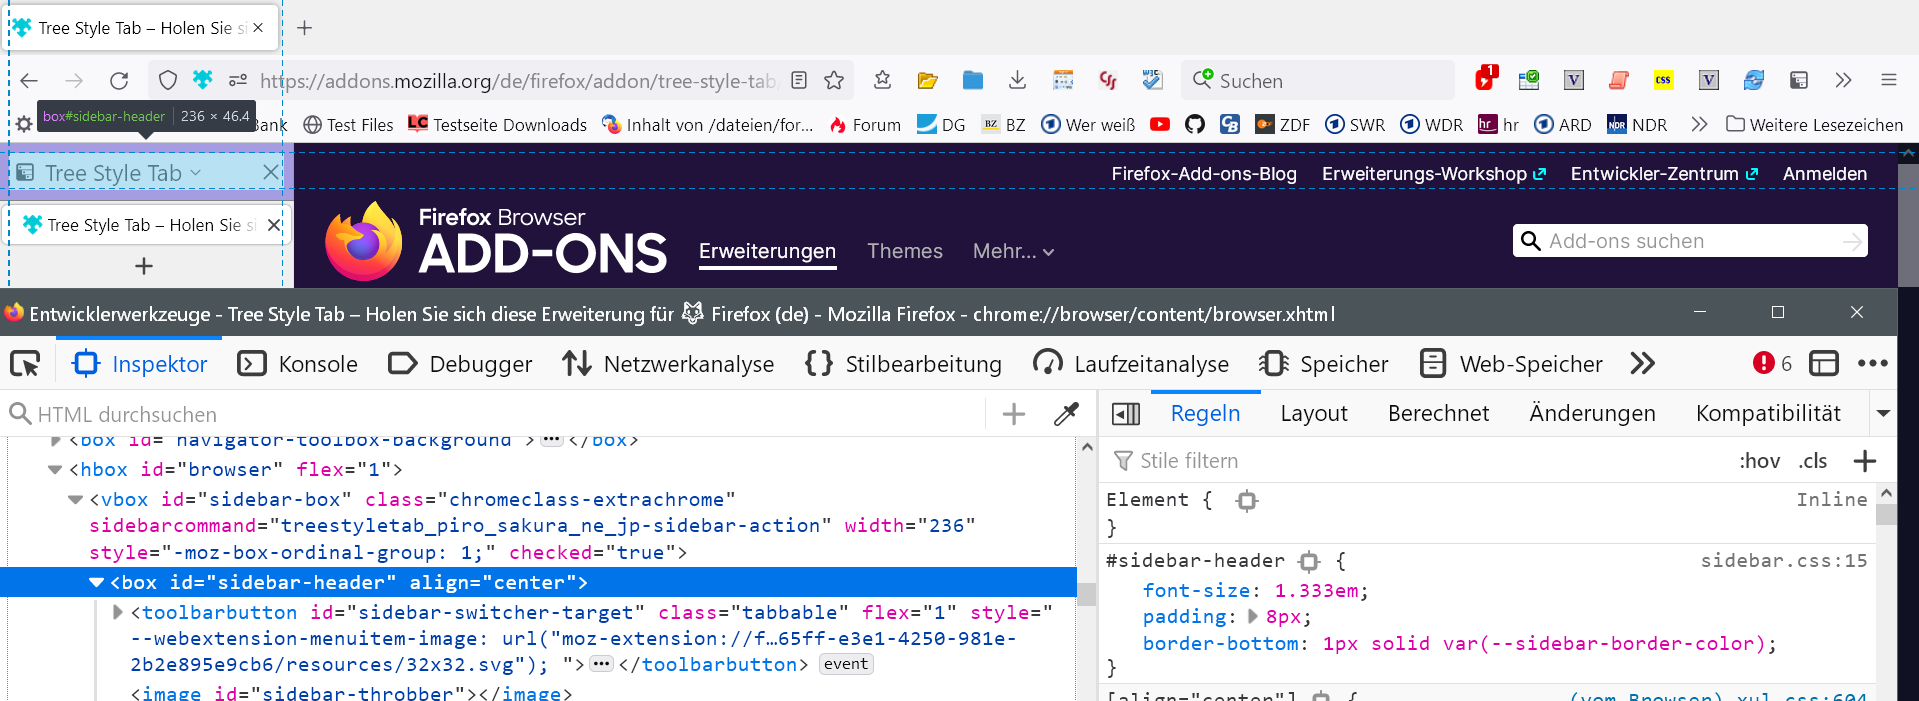Click the tracking protection shield icon
Viewport: 1919px width, 701px height.
(168, 81)
